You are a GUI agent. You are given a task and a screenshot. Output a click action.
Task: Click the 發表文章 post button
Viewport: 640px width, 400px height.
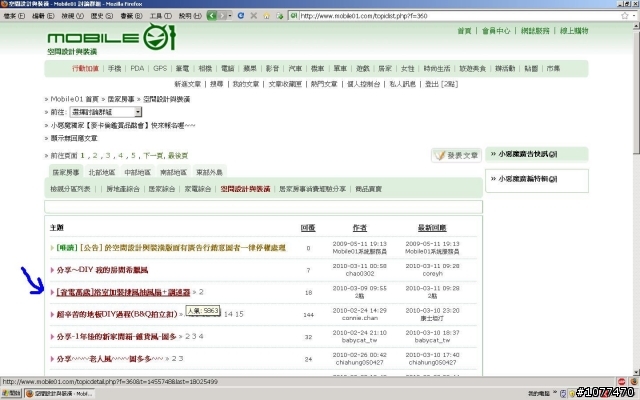click(x=456, y=156)
